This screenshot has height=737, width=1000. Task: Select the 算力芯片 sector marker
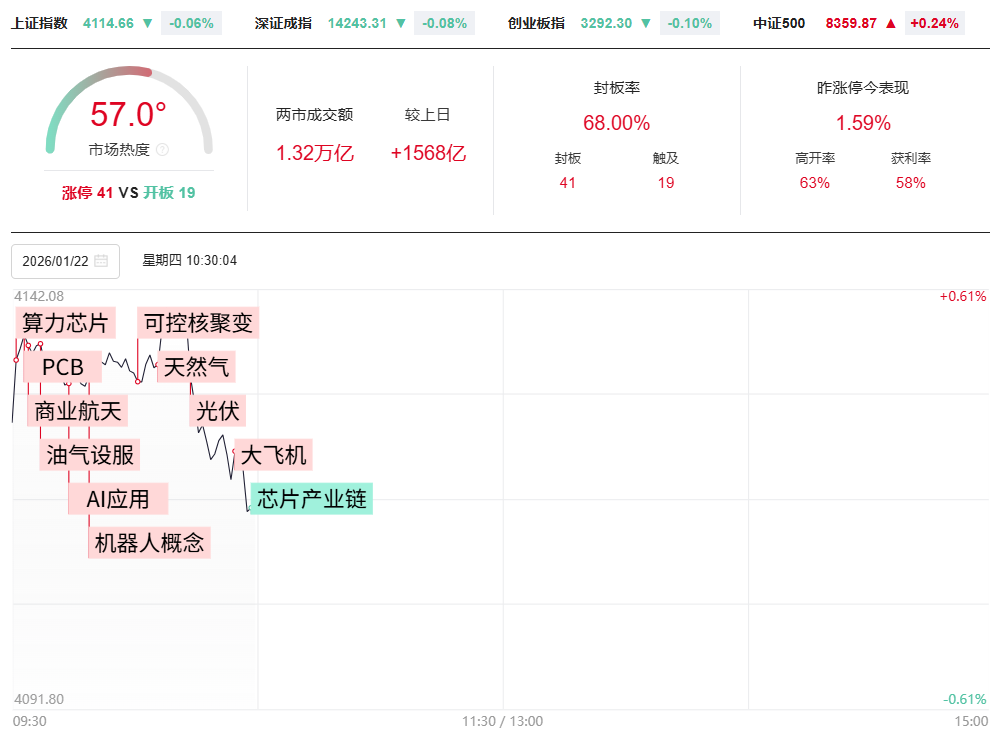65,323
